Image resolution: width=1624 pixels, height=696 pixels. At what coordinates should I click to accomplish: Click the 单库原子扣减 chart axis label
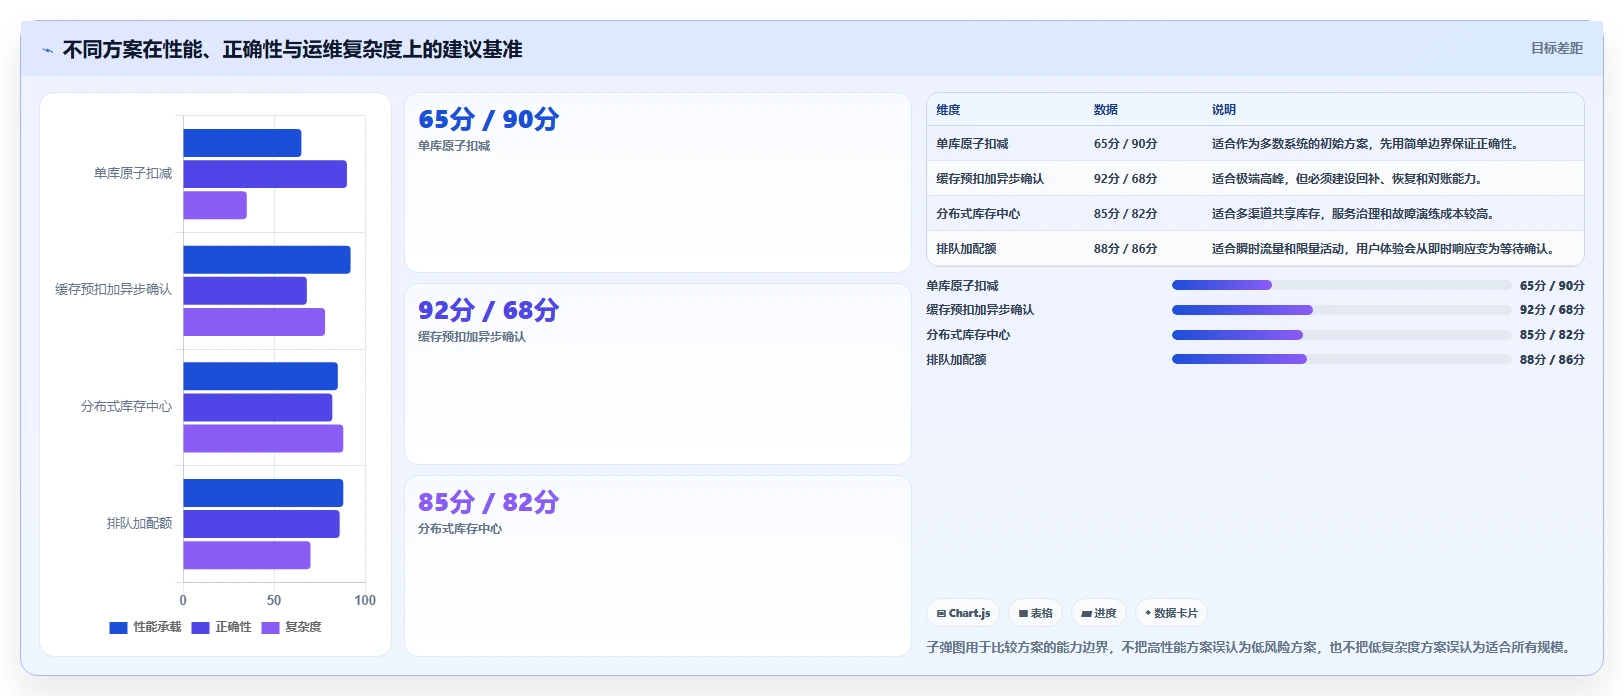133,174
